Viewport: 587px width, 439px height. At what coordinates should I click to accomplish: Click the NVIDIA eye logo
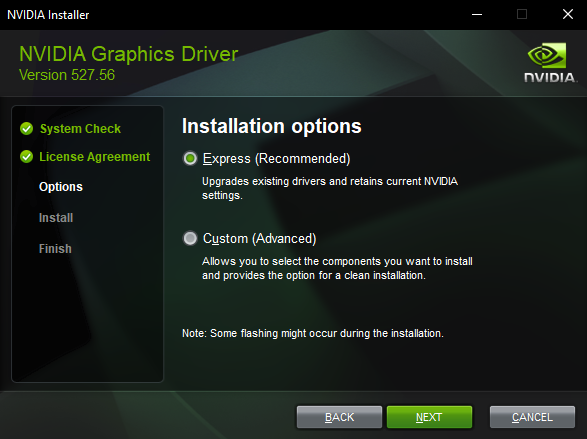pyautogui.click(x=547, y=55)
